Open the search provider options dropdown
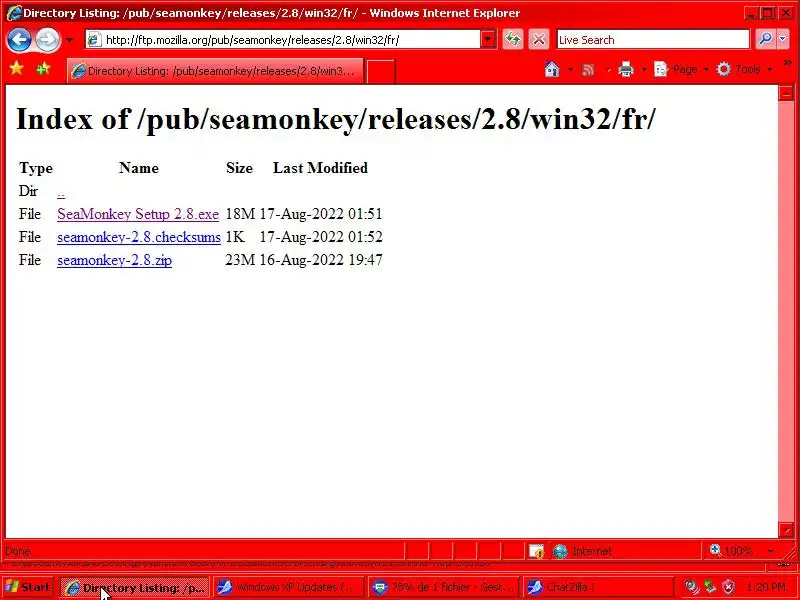 coord(783,39)
